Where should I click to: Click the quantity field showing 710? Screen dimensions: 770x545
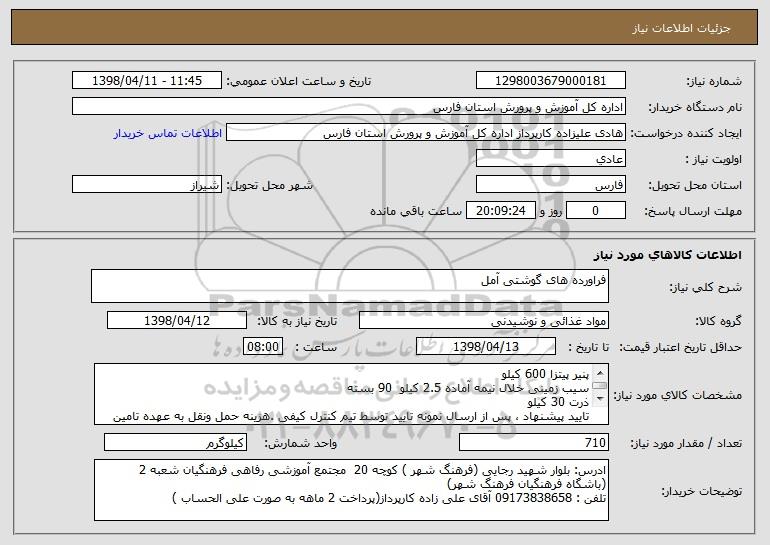(534, 442)
